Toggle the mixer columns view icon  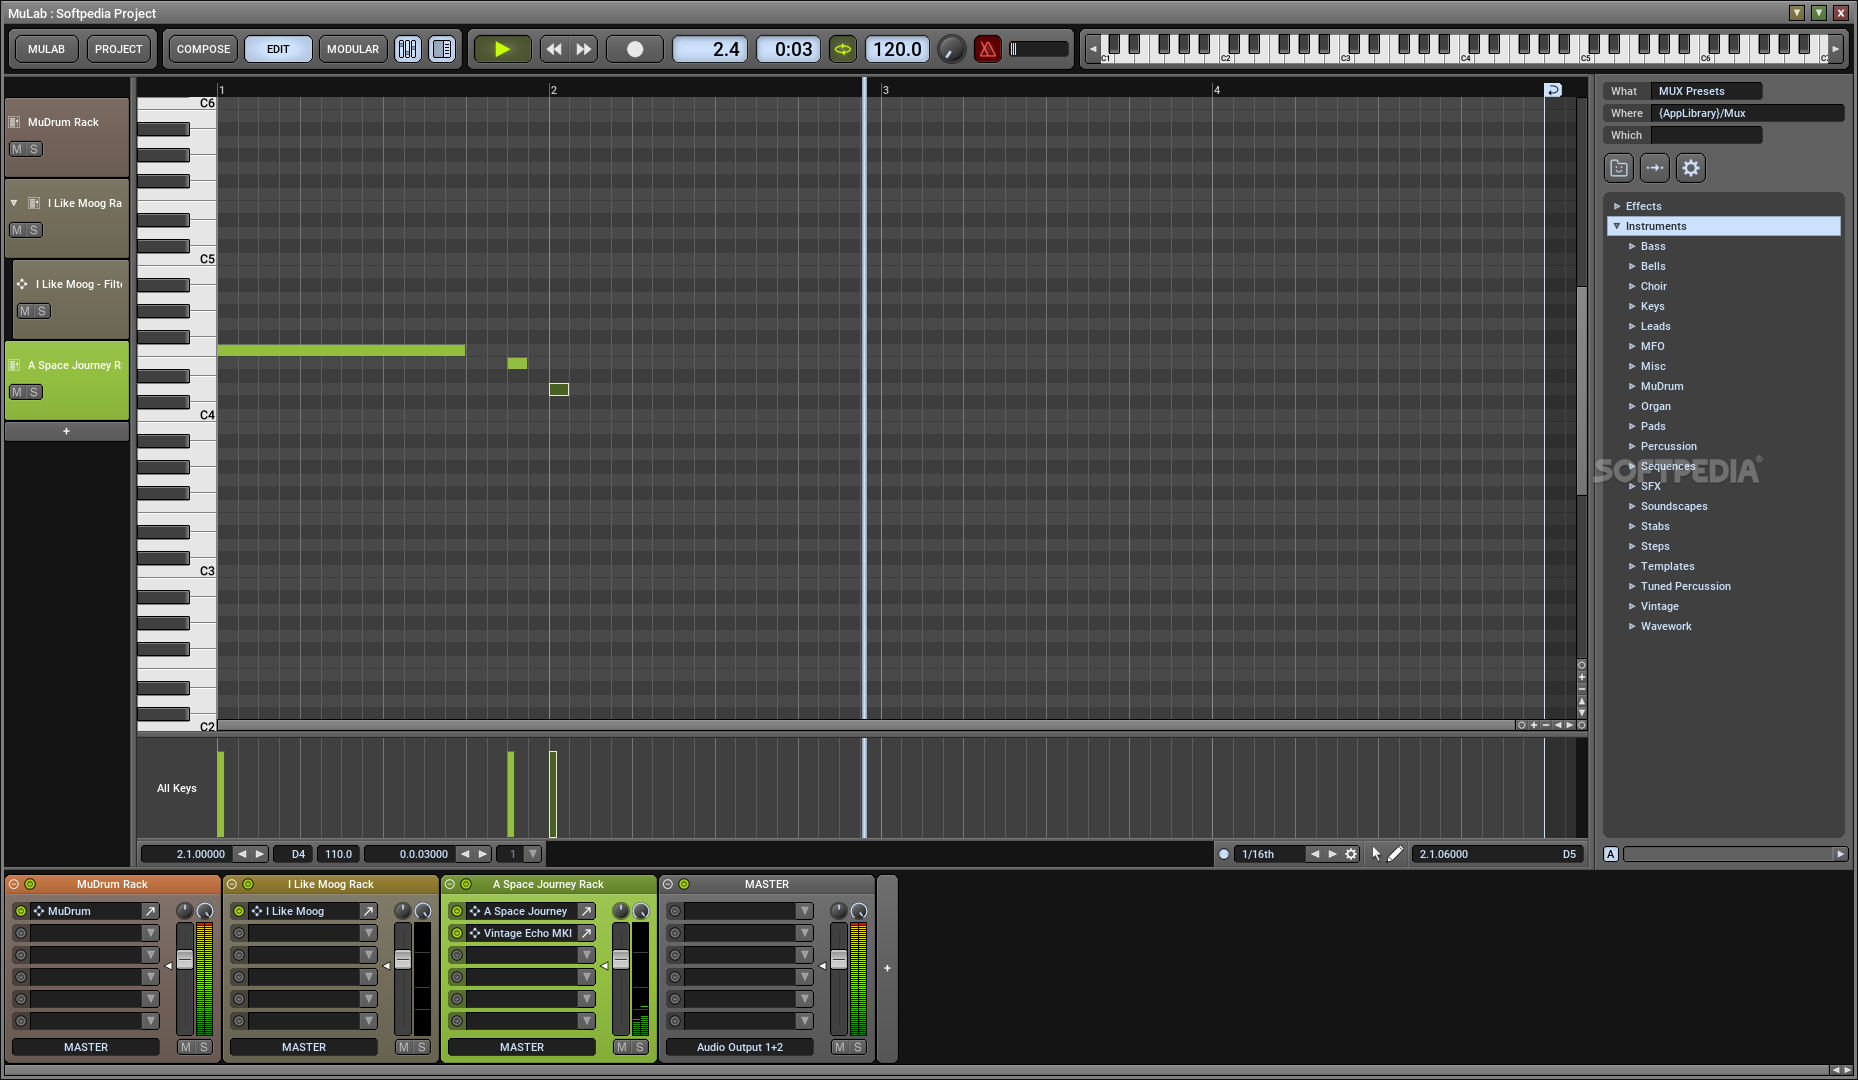pos(408,49)
